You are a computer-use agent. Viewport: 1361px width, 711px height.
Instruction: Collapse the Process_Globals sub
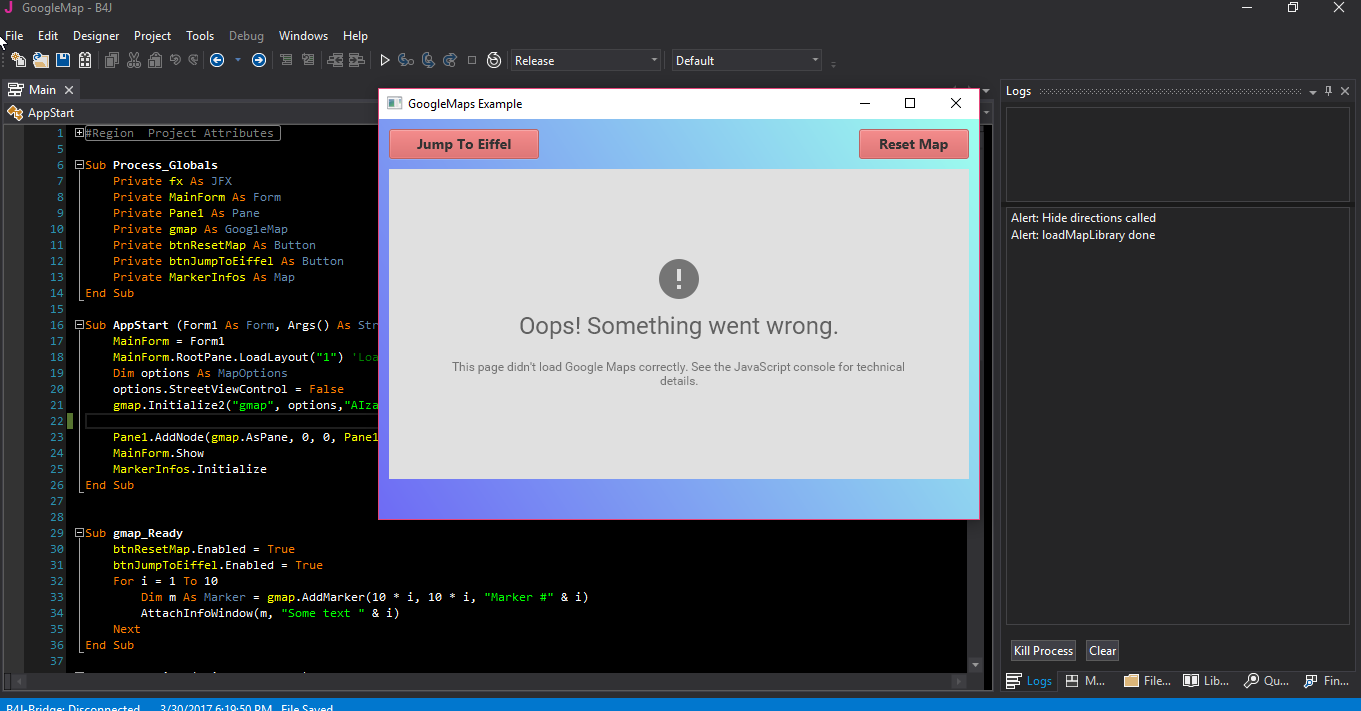pyautogui.click(x=79, y=164)
